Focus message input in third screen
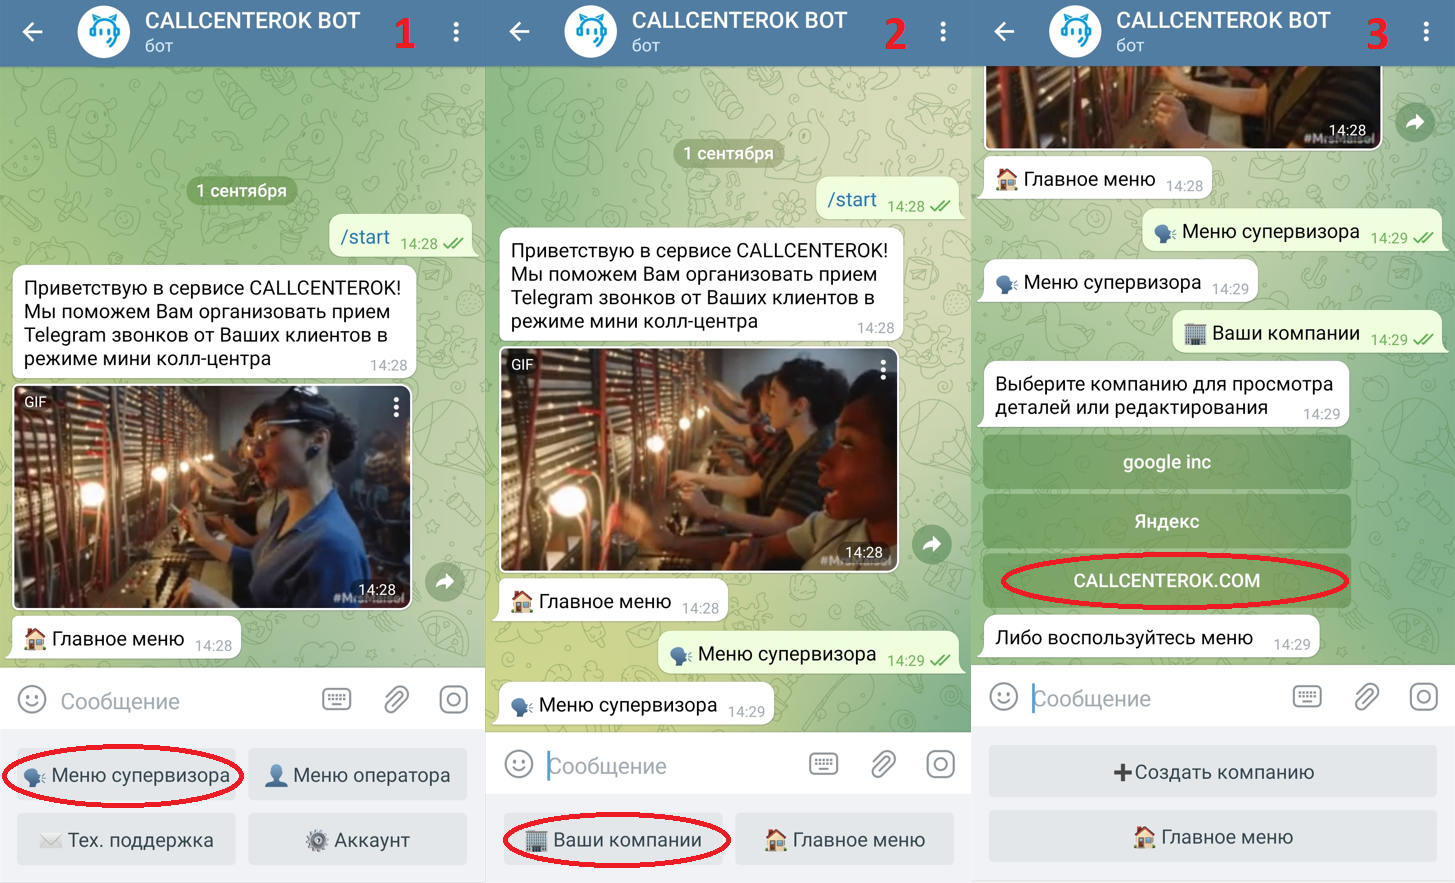The image size is (1455, 883). point(1156,698)
